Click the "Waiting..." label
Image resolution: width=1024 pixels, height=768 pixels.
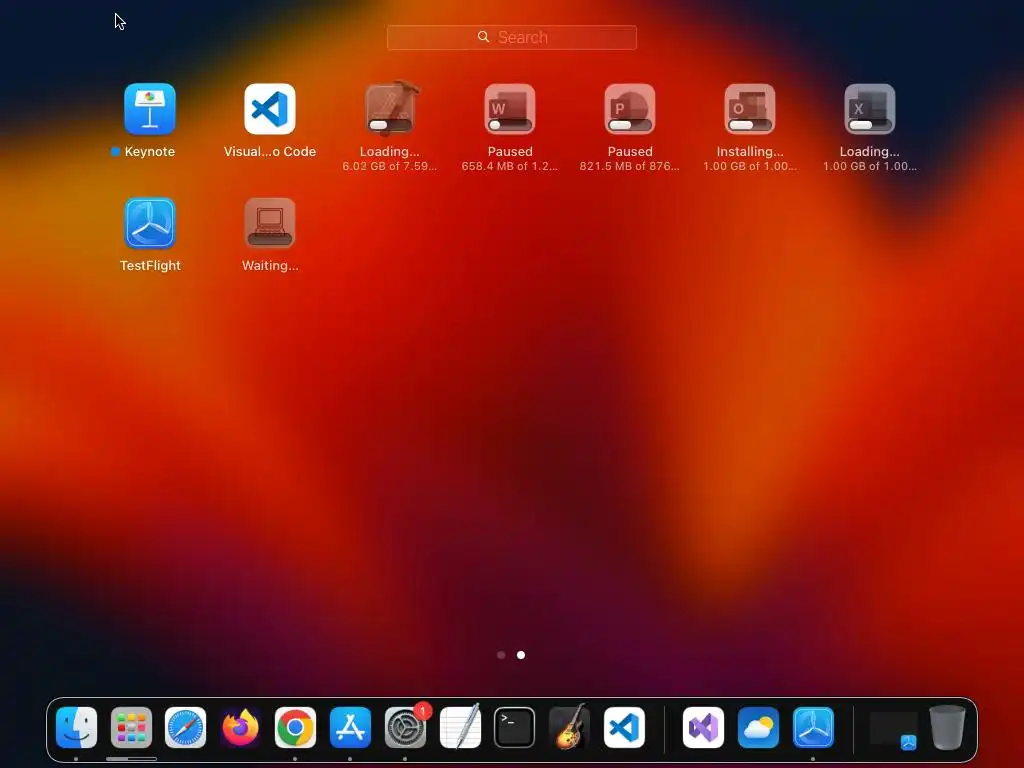pos(270,266)
